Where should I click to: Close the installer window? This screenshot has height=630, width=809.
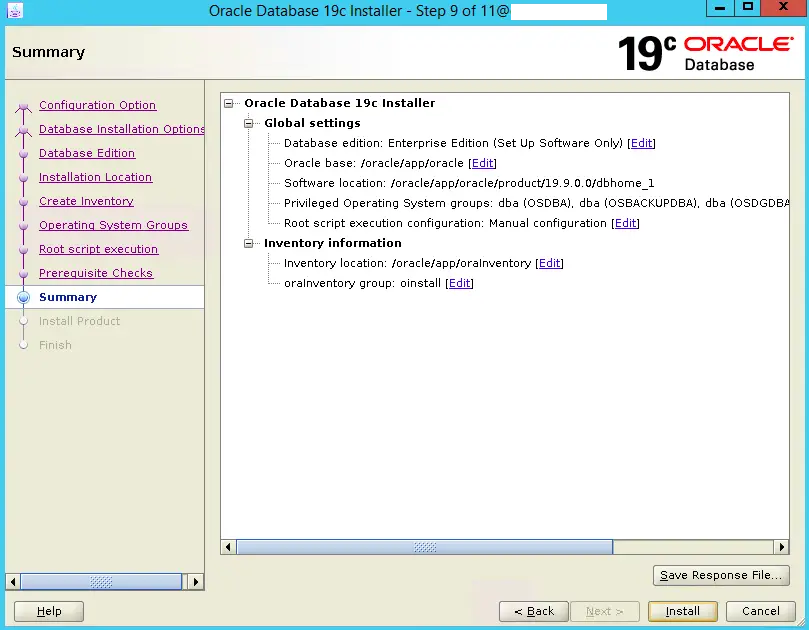coord(783,8)
